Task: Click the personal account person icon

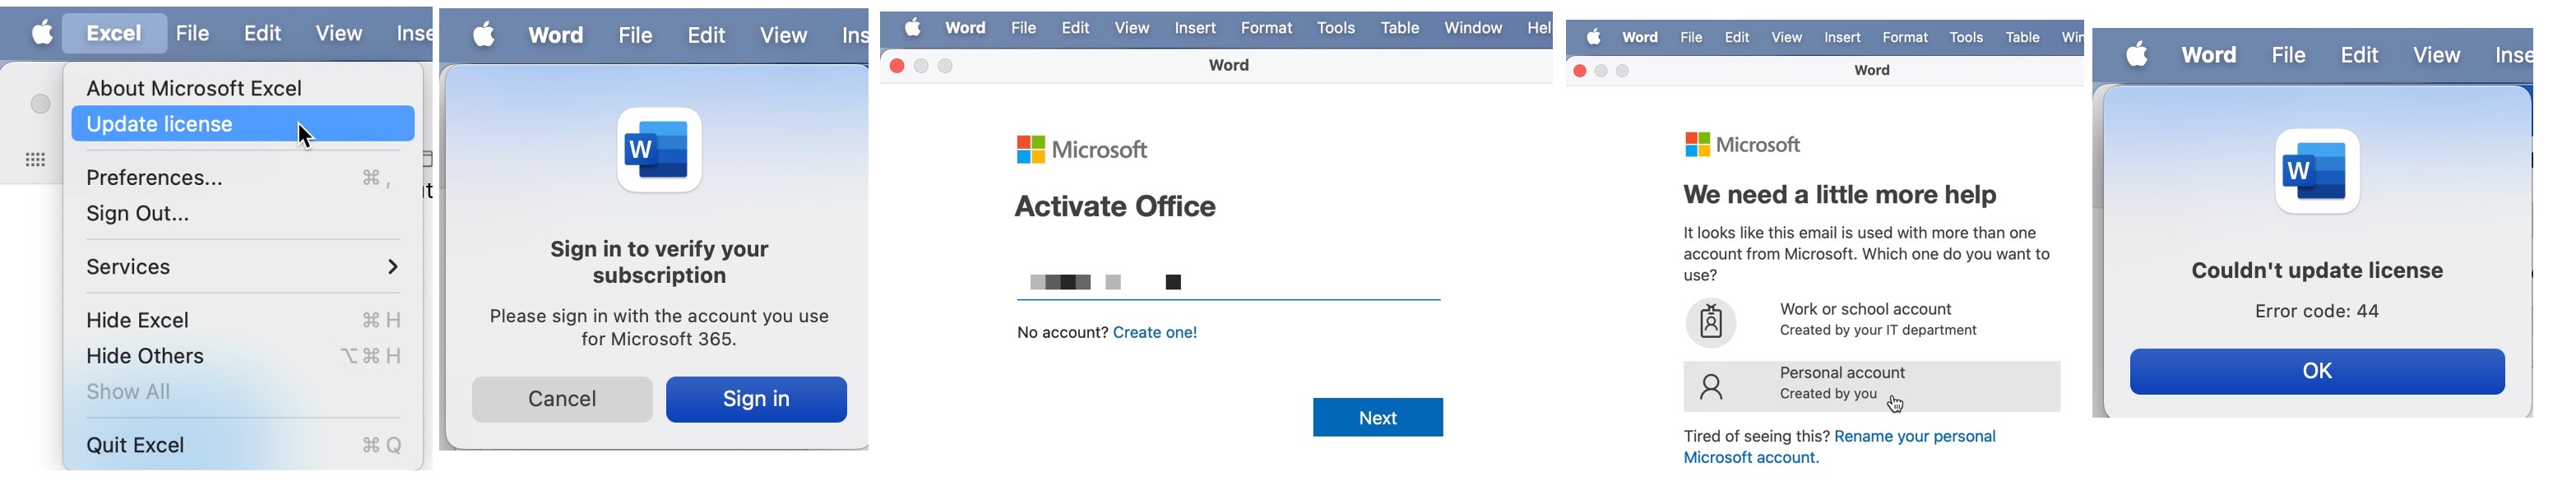Action: (x=1711, y=387)
